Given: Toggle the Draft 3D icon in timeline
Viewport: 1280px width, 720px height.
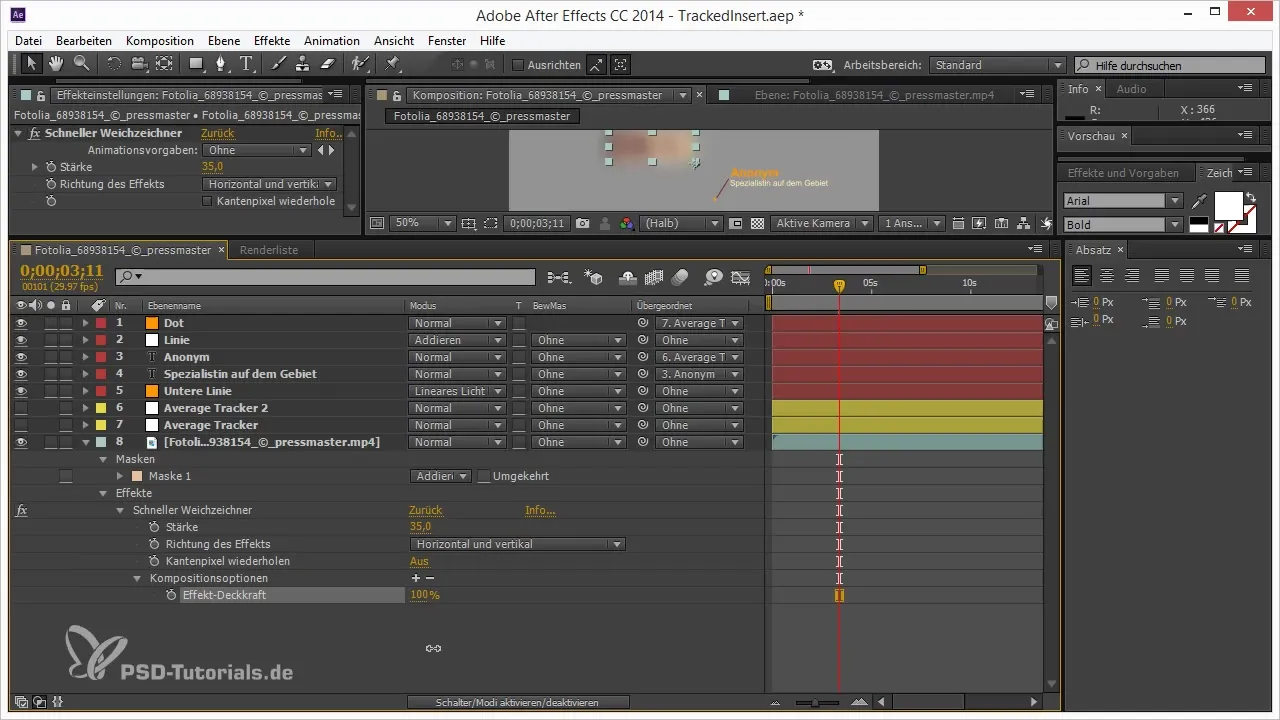Looking at the screenshot, I should (x=594, y=277).
